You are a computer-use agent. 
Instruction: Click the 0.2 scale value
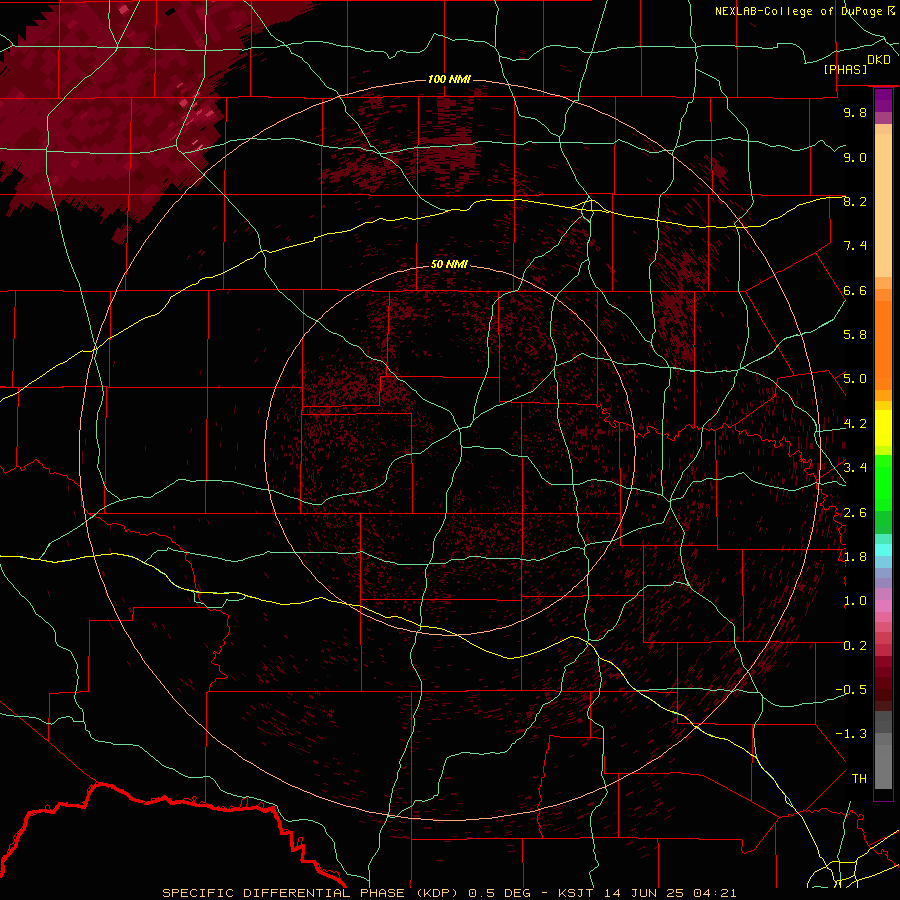click(855, 646)
